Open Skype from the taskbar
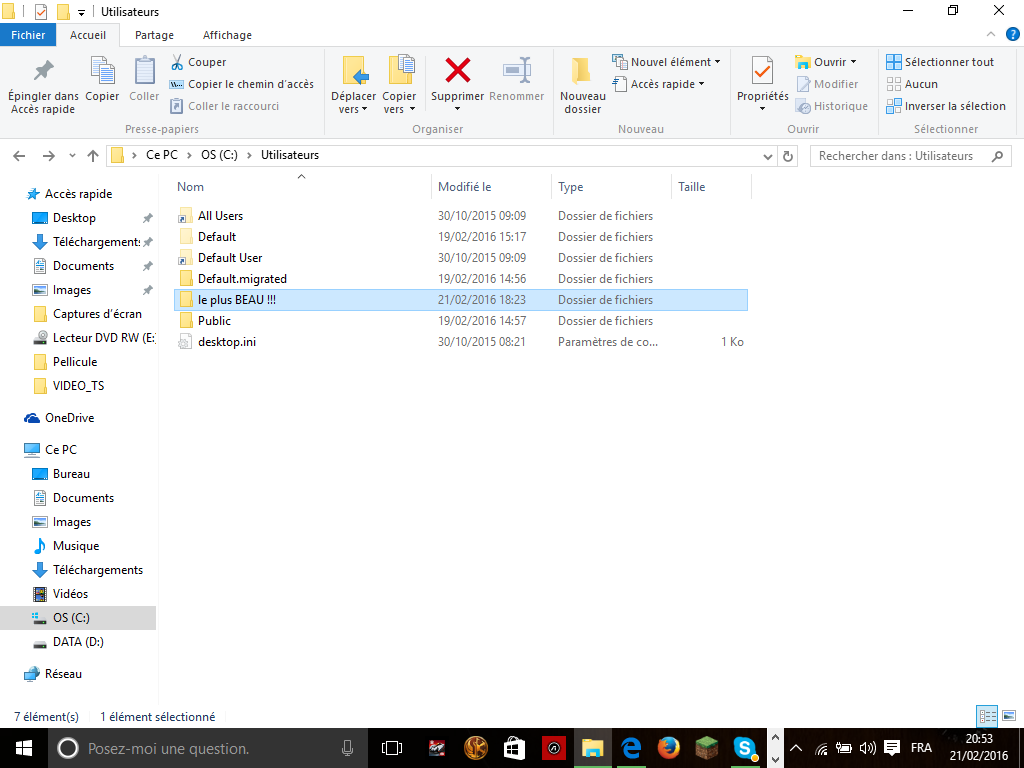The height and width of the screenshot is (768, 1024). point(744,748)
